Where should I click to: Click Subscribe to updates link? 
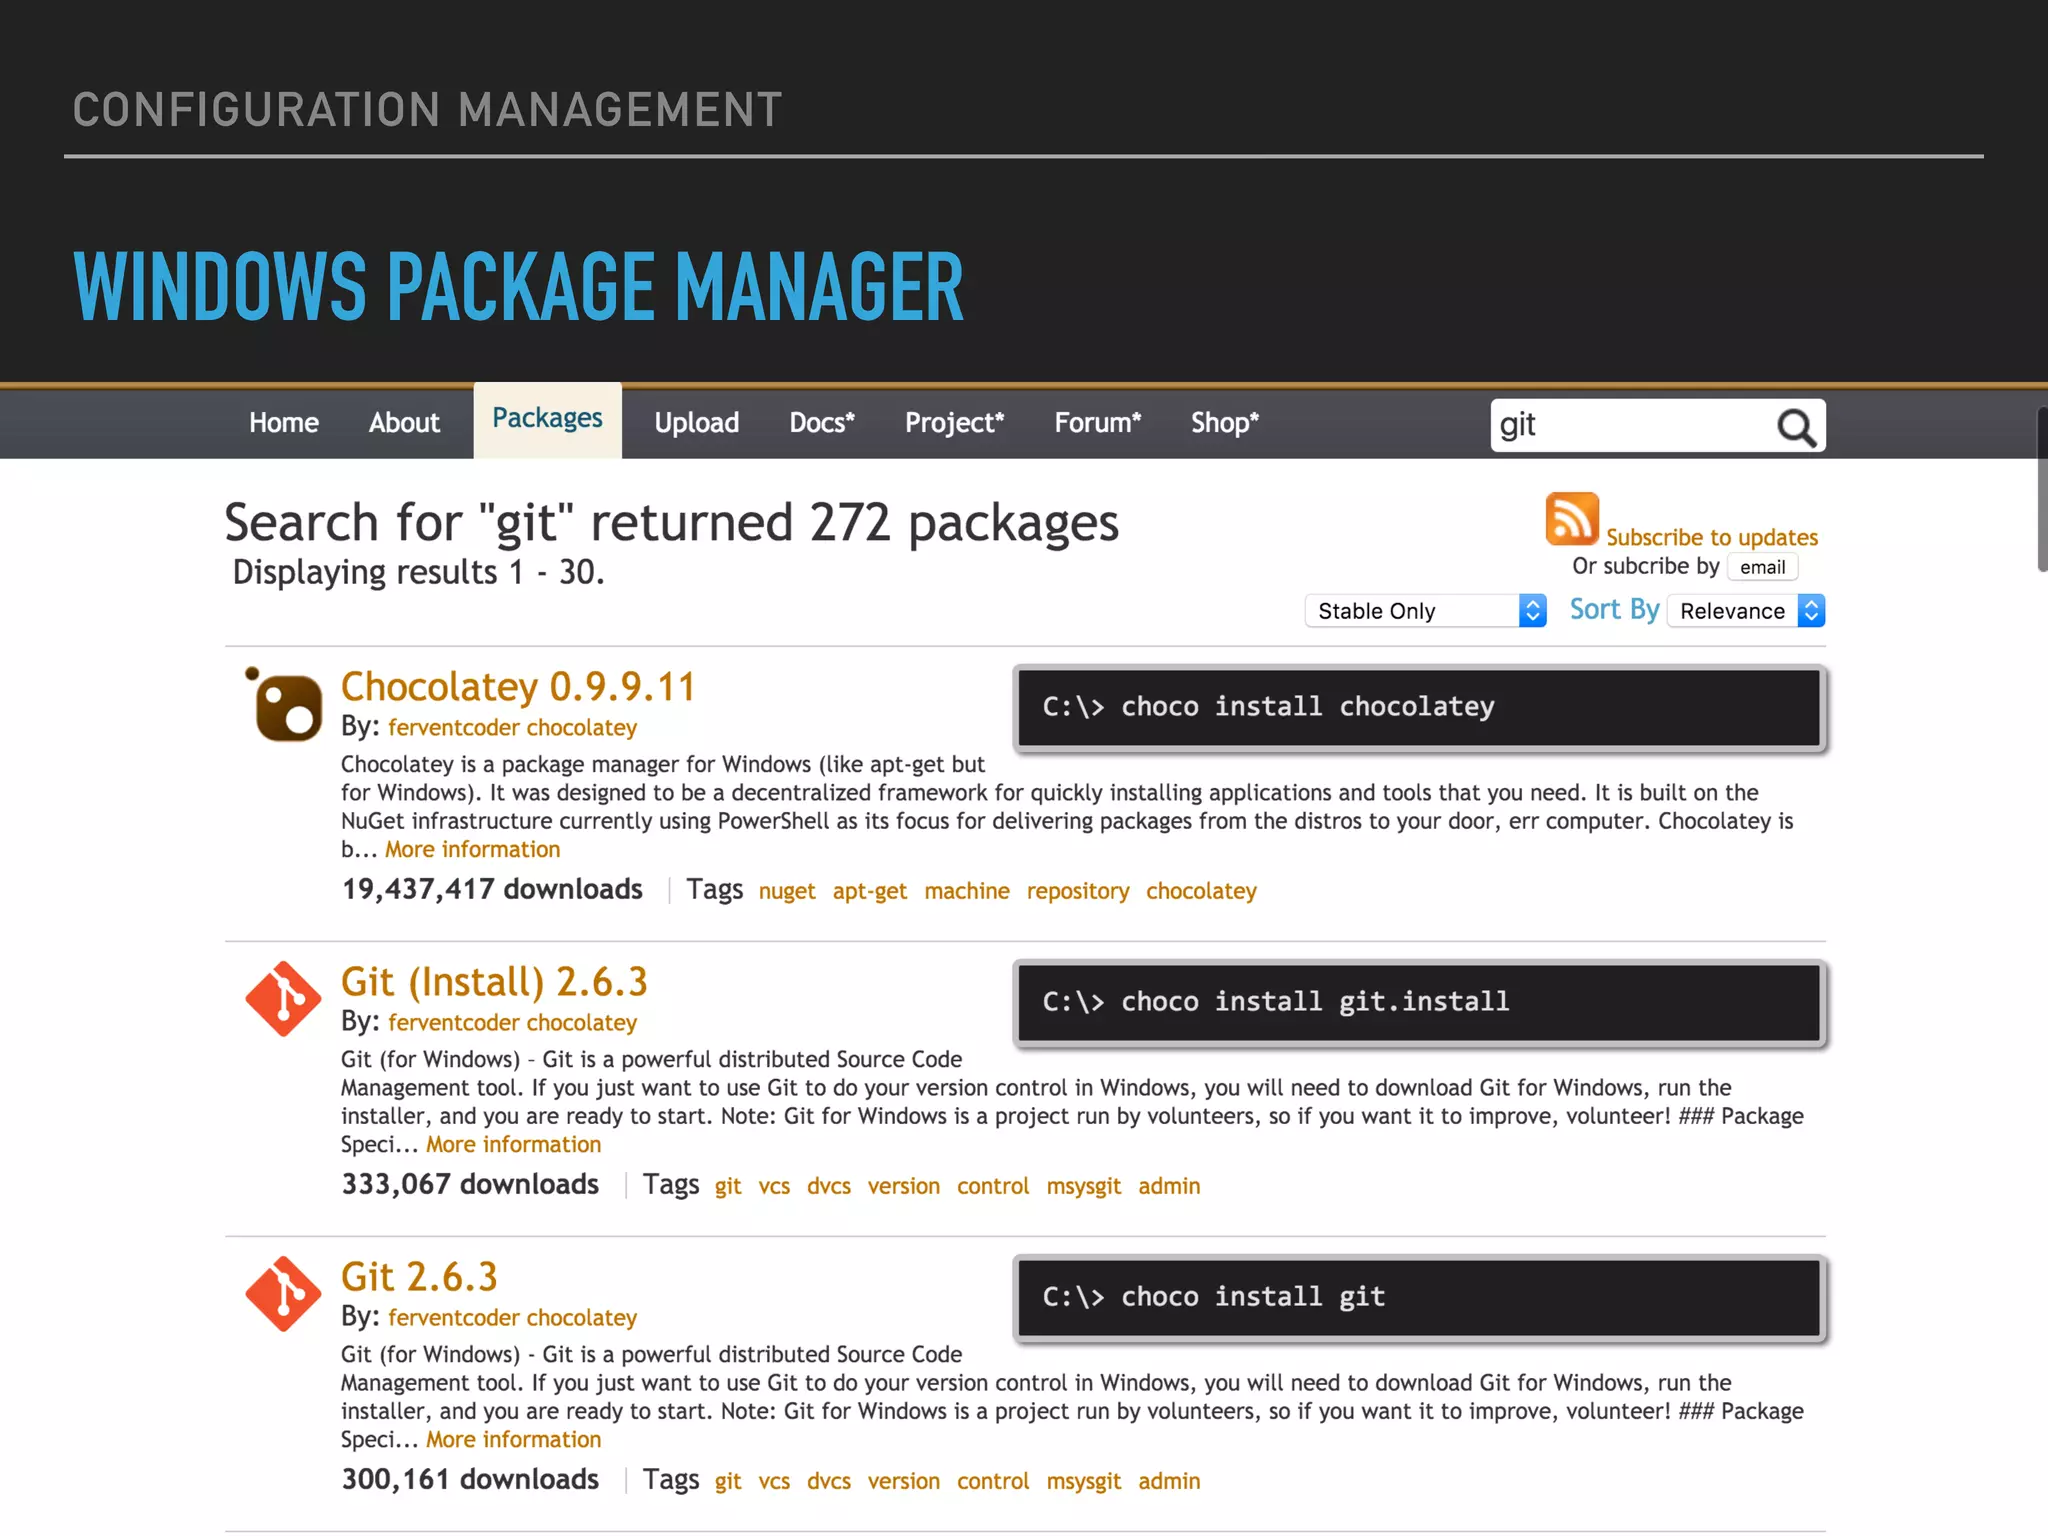click(1711, 537)
